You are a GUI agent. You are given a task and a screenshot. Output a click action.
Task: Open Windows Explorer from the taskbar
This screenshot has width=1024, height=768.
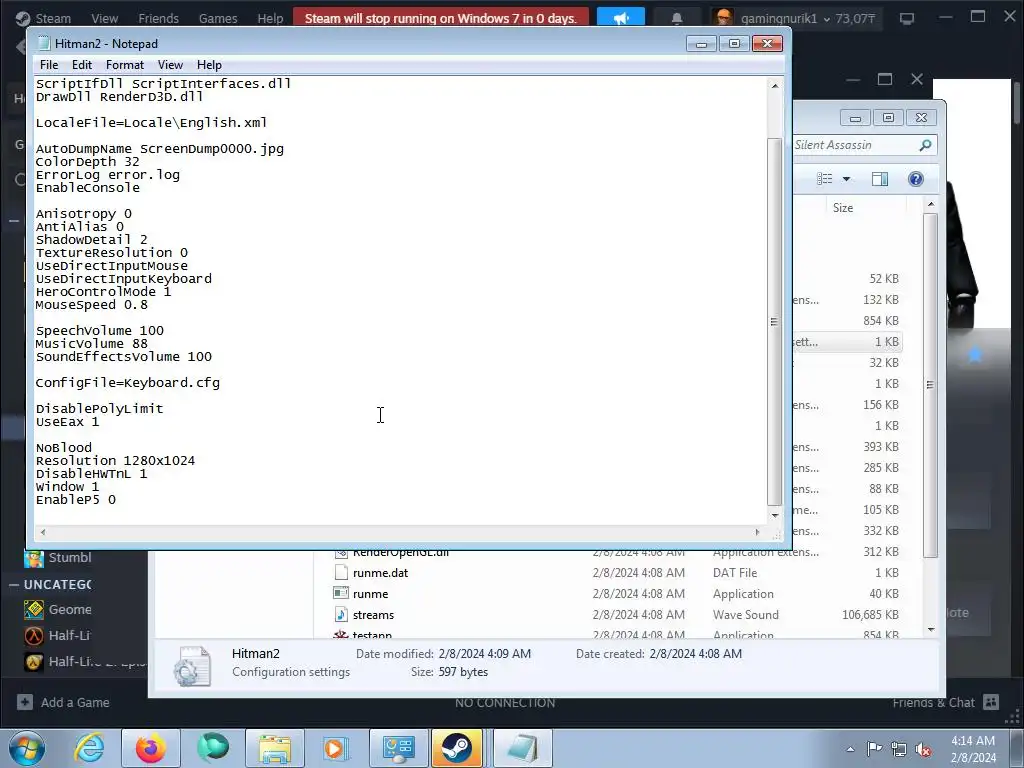[x=275, y=748]
